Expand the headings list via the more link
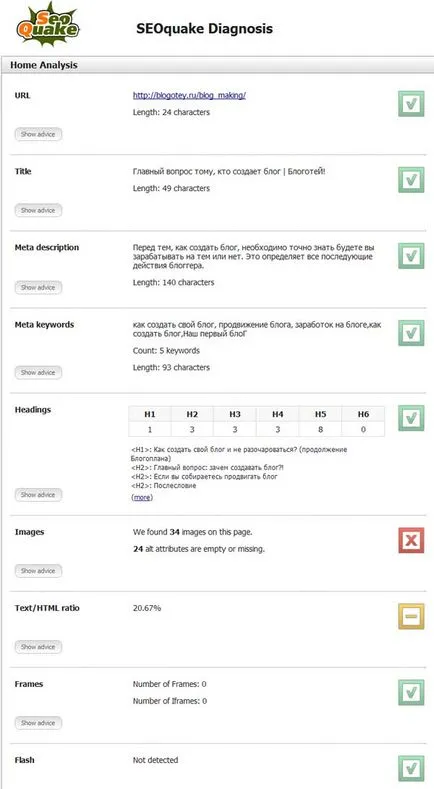This screenshot has height=789, width=434. point(142,497)
